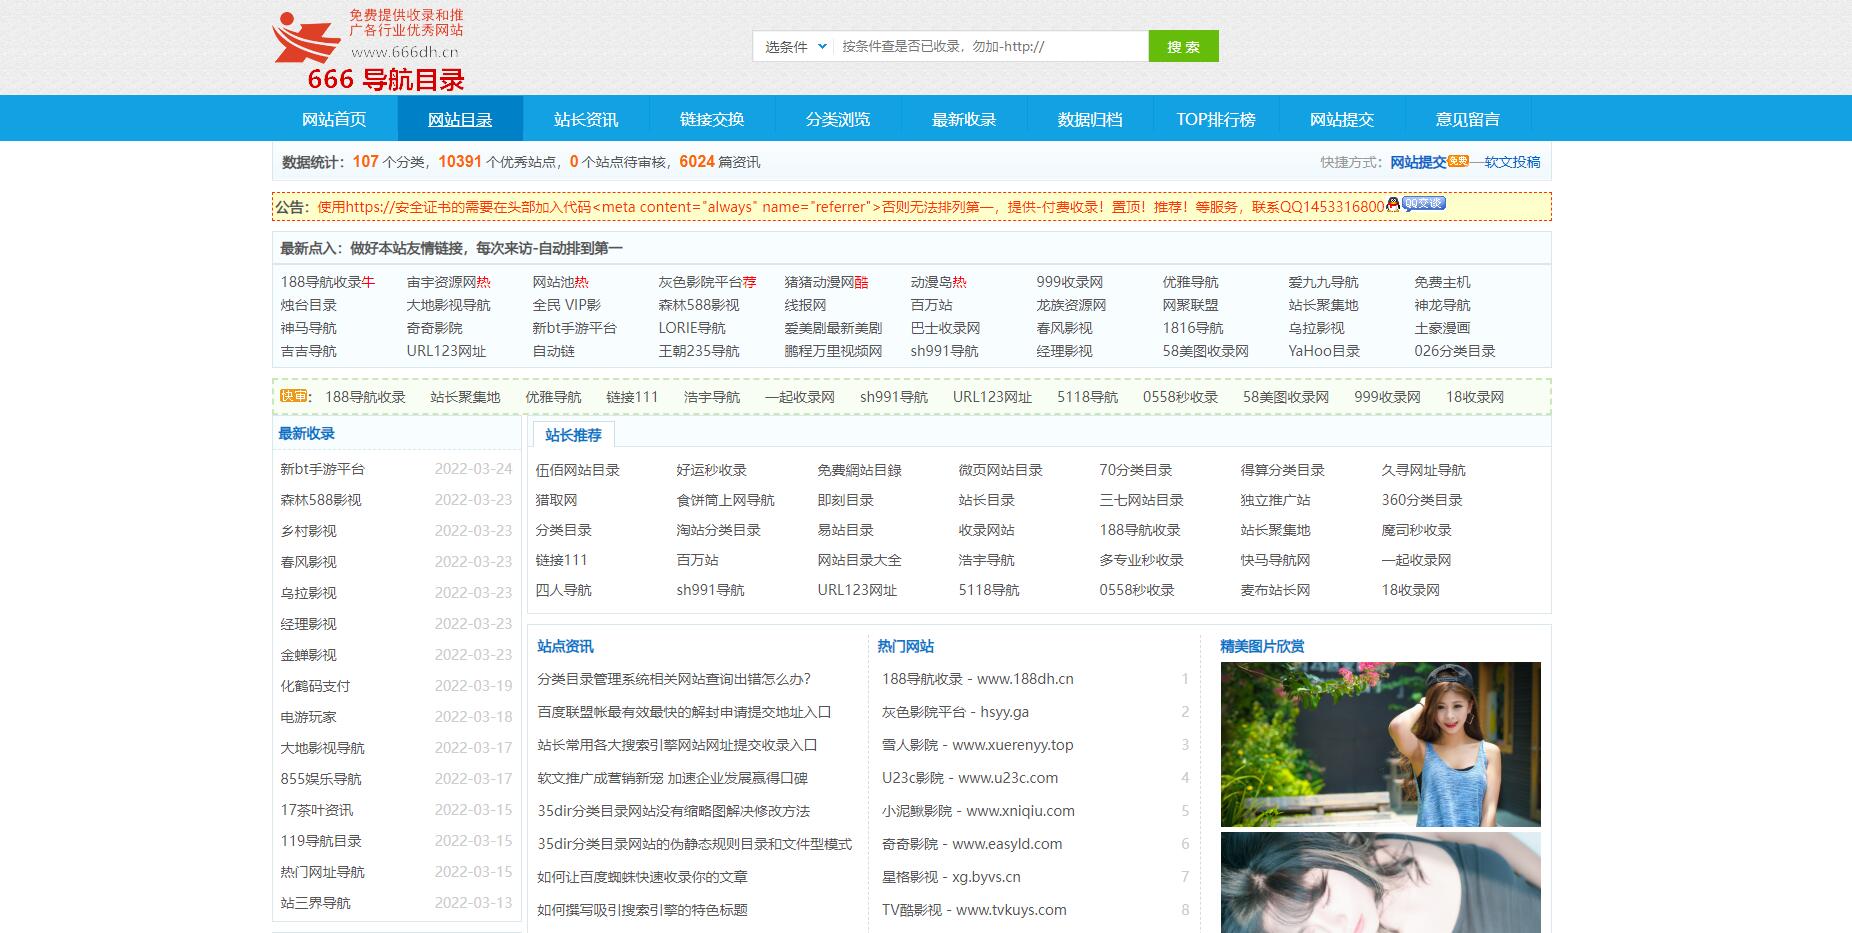Image resolution: width=1852 pixels, height=933 pixels.
Task: Click the 最新收录 section heading
Action: tap(306, 433)
